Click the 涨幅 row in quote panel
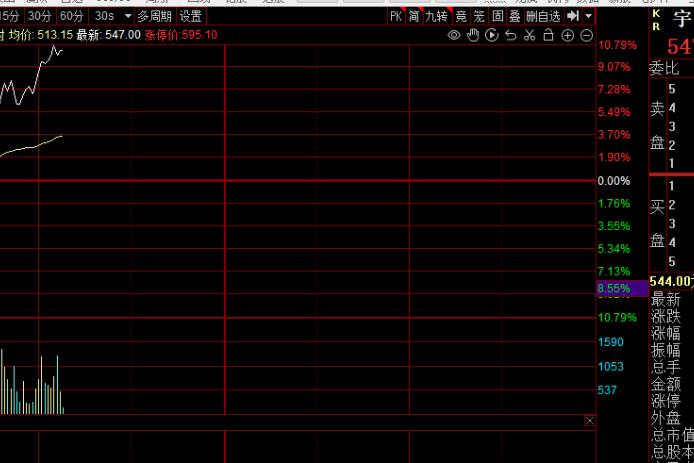Image resolution: width=694 pixels, height=463 pixels. (x=666, y=333)
